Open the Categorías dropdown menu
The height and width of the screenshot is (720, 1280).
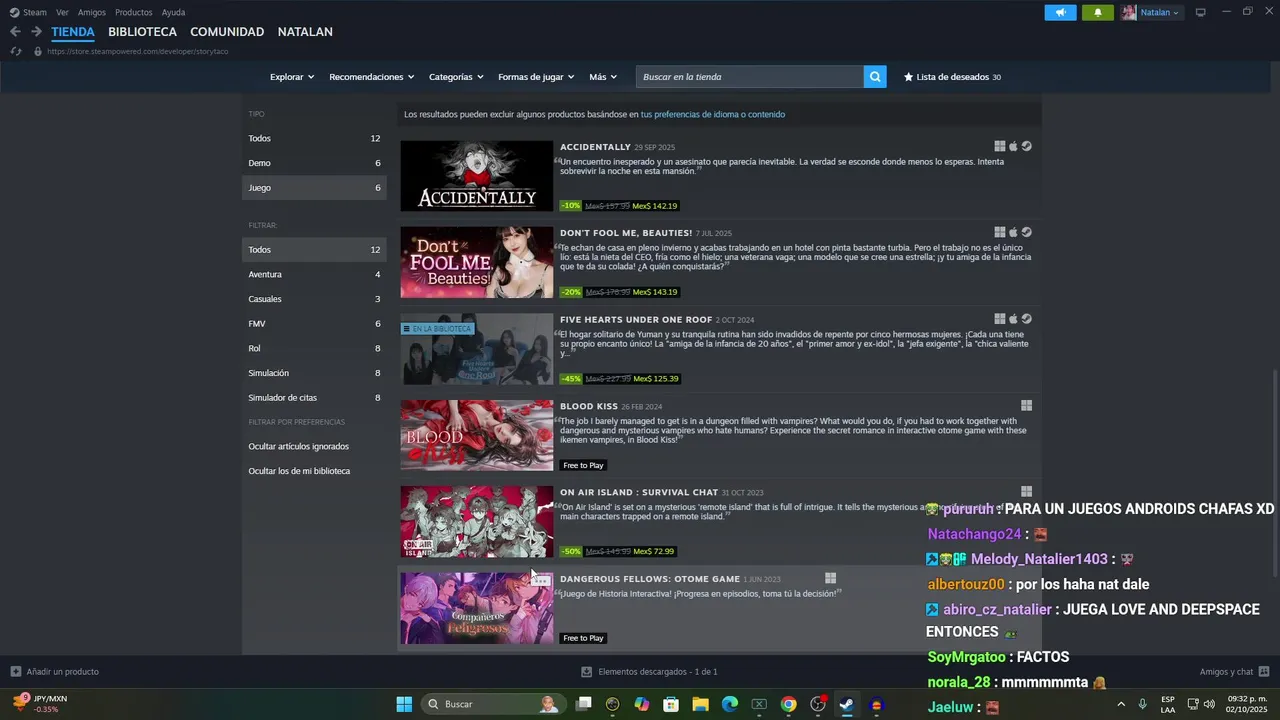[456, 77]
